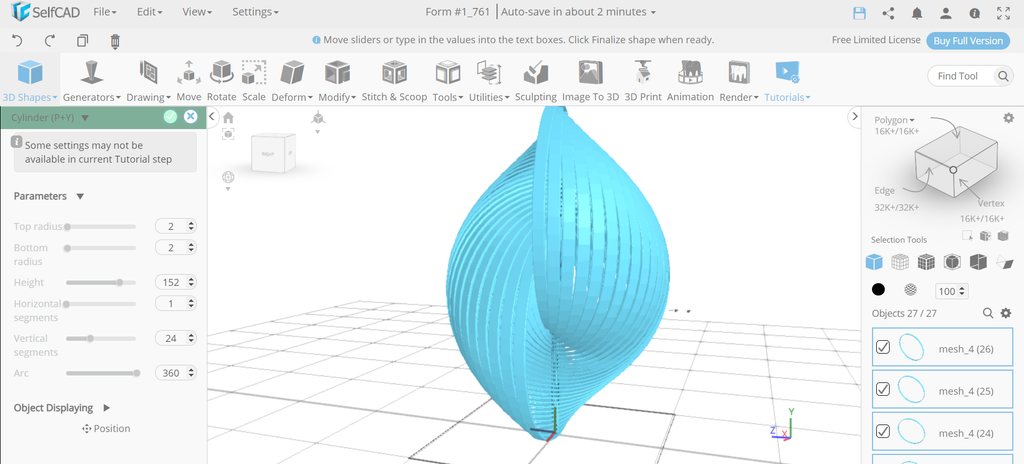This screenshot has height=464, width=1024.
Task: Select the split cube selection mode
Action: 978,262
